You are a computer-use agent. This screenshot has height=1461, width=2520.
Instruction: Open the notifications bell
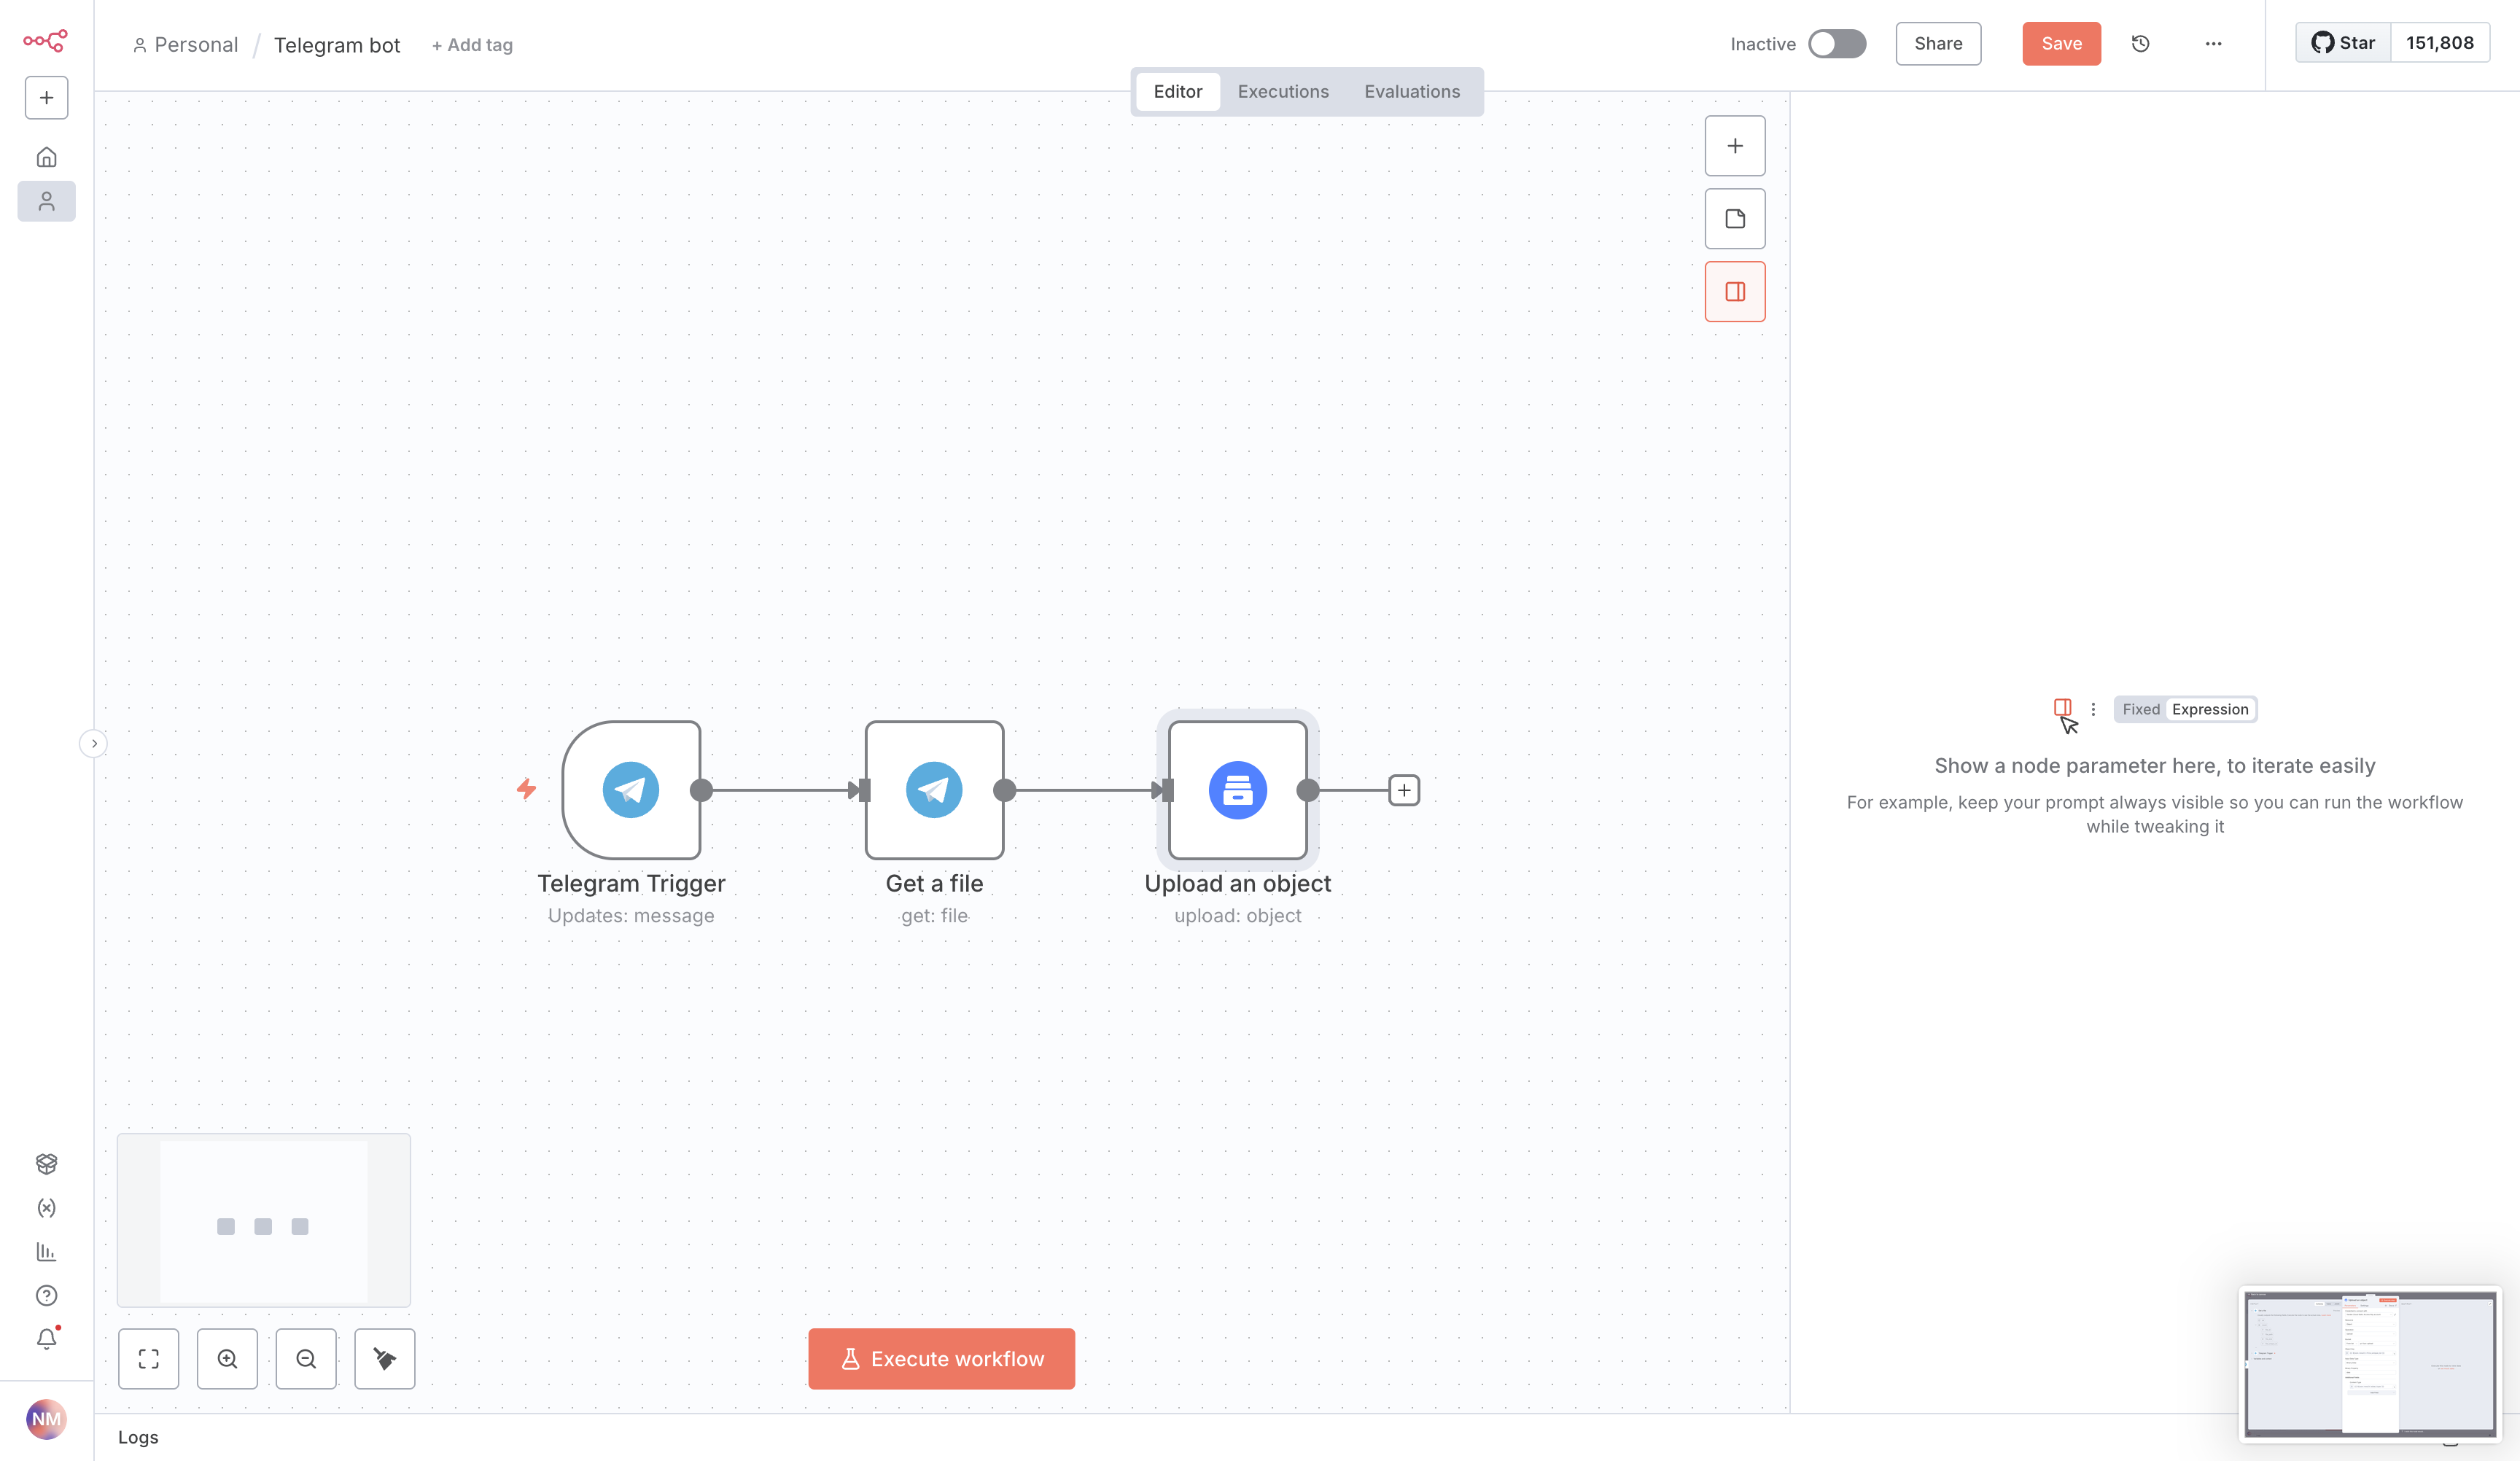click(x=46, y=1339)
